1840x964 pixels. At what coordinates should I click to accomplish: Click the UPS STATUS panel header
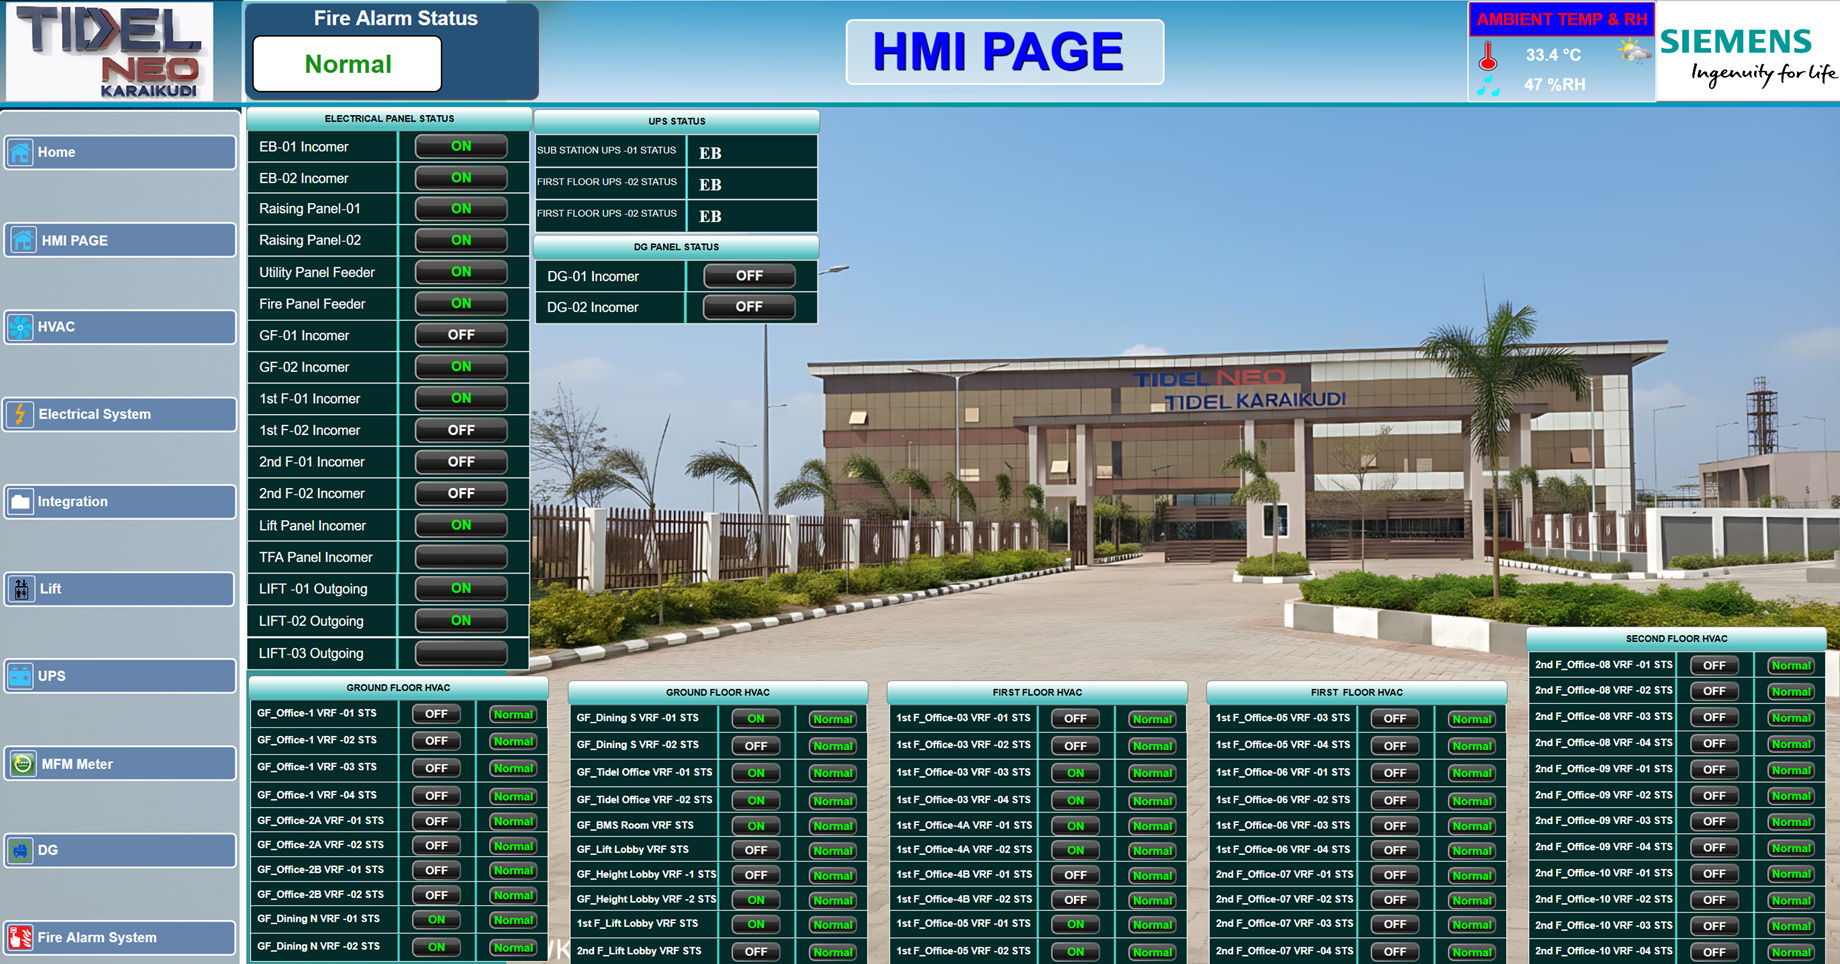tap(677, 121)
